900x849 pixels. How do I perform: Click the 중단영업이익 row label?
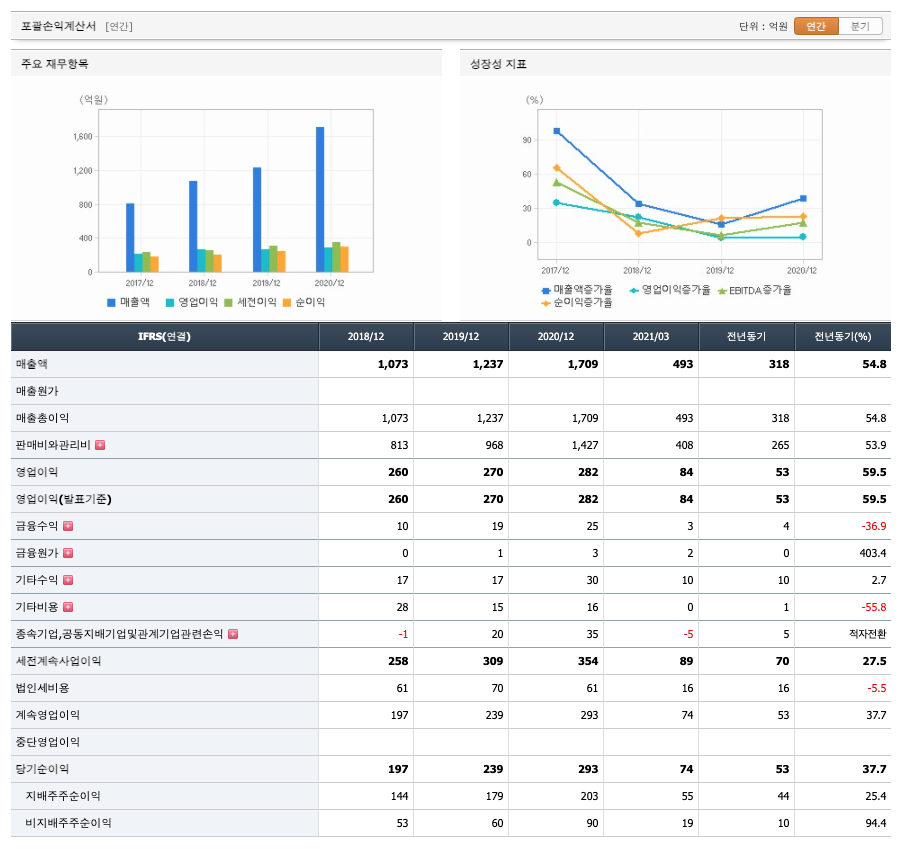[48, 742]
